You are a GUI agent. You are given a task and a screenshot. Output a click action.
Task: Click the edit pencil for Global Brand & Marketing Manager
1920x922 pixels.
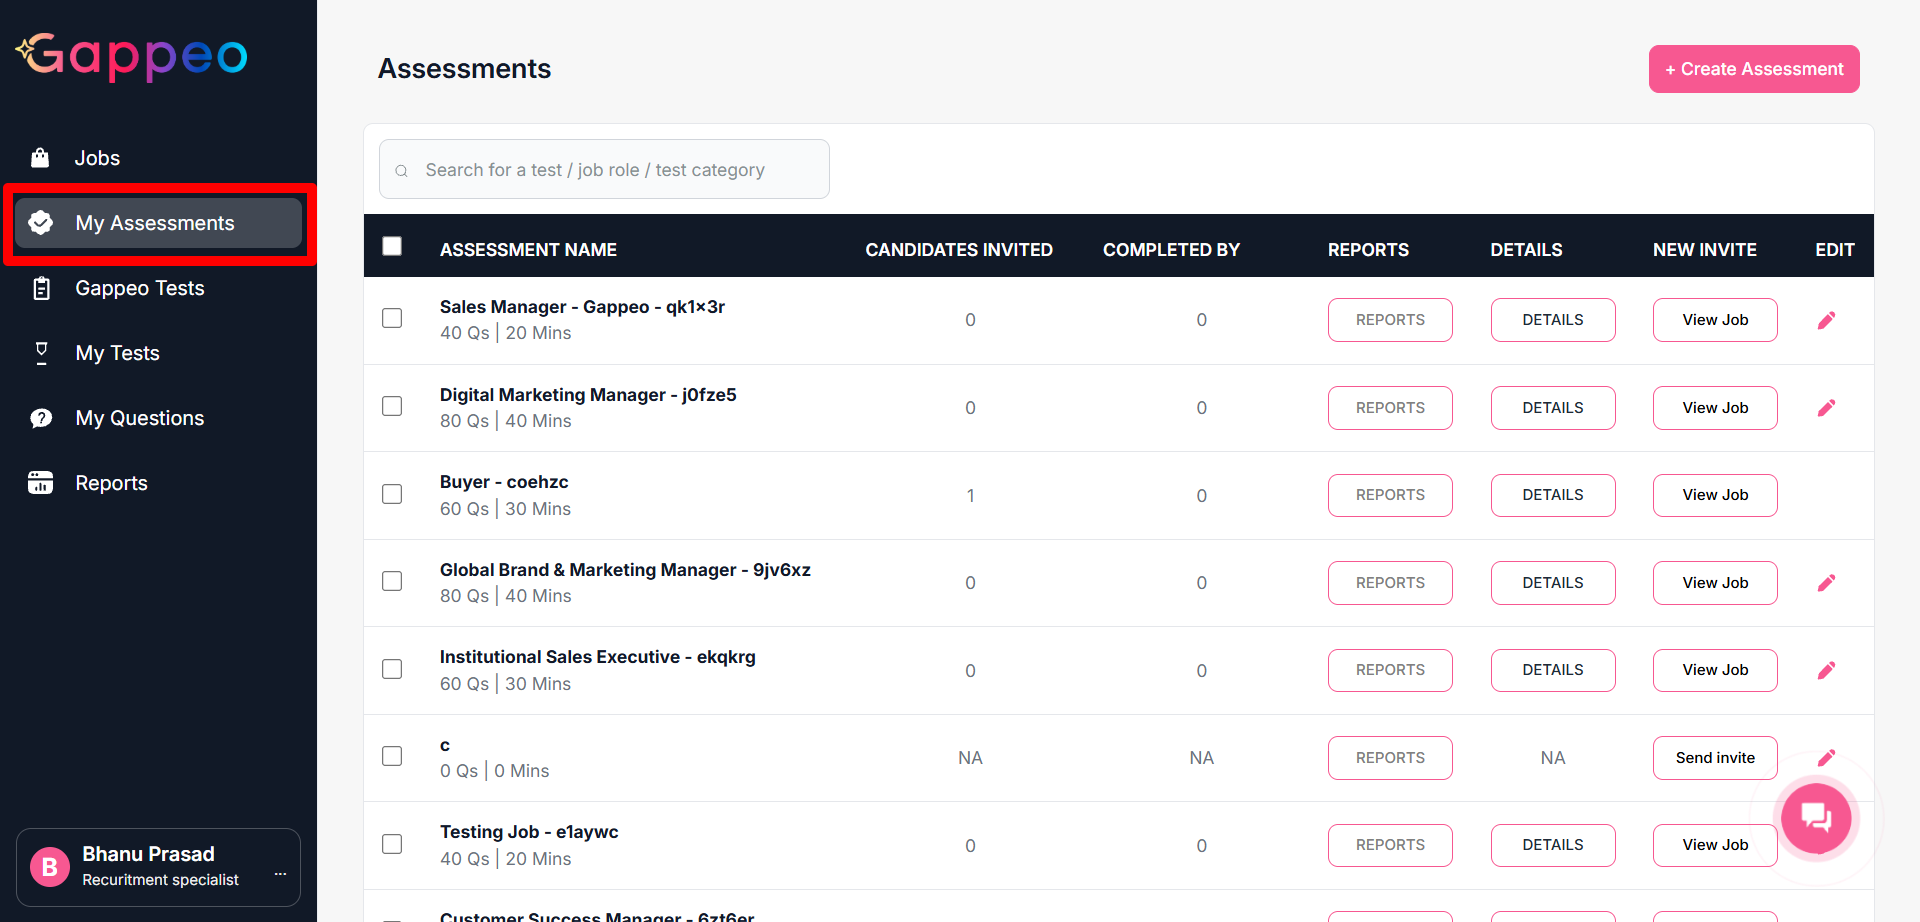pos(1826,583)
